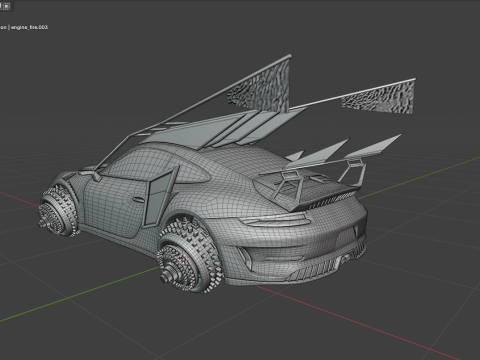The image size is (480, 360).
Task: Select the car's rear taillight strip
Action: [x=275, y=220]
